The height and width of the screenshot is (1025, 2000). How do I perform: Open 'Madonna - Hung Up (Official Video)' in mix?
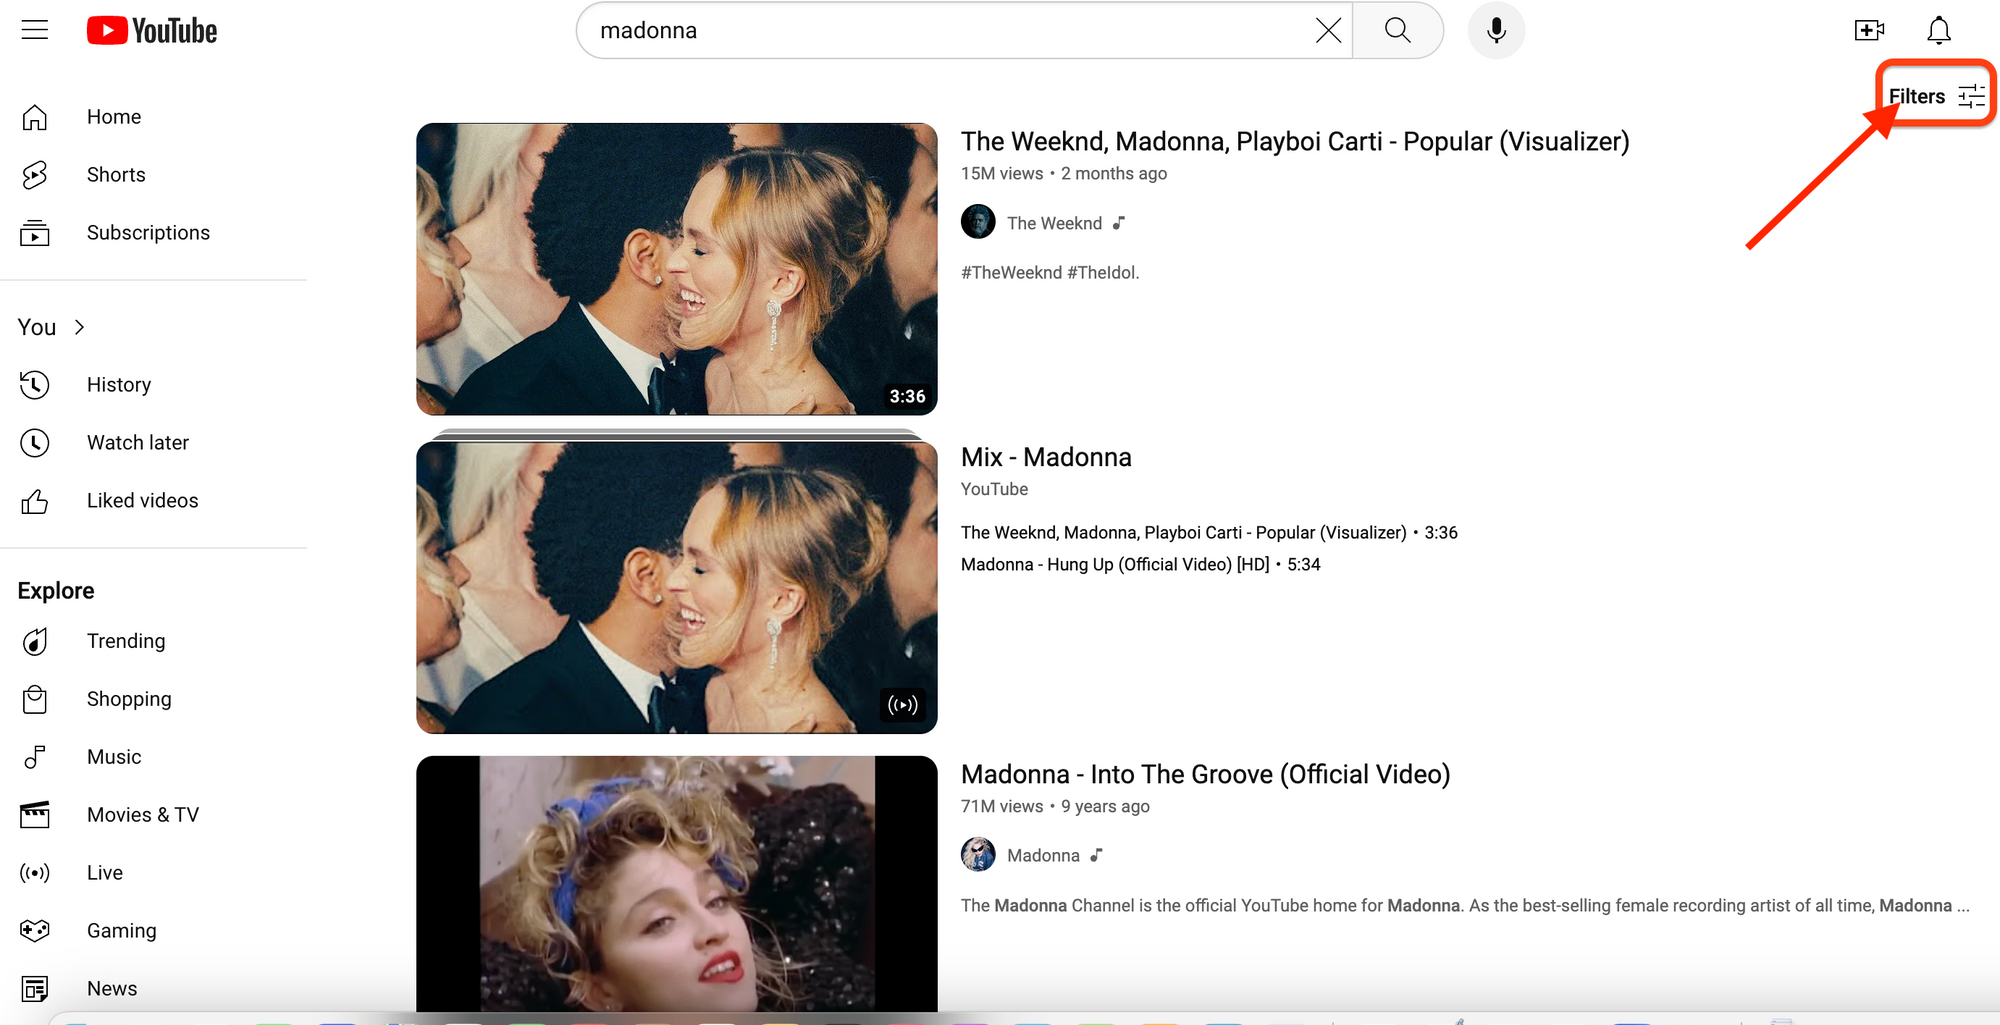point(1140,564)
